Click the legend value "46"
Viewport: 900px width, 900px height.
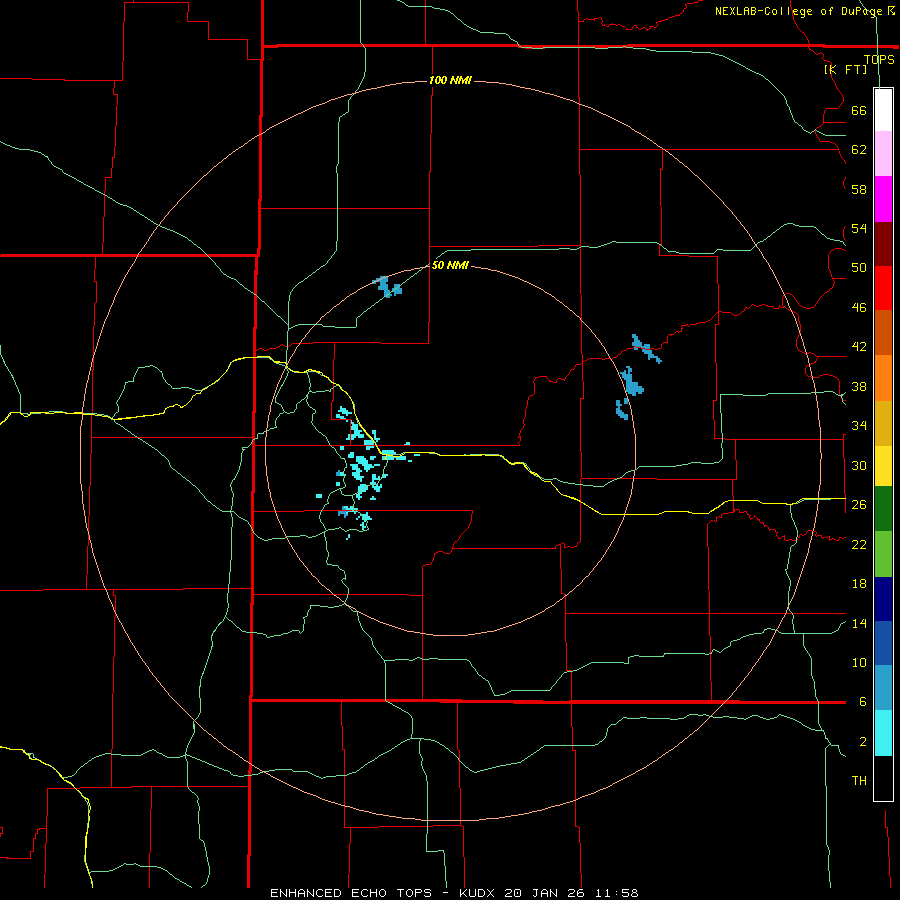(859, 308)
